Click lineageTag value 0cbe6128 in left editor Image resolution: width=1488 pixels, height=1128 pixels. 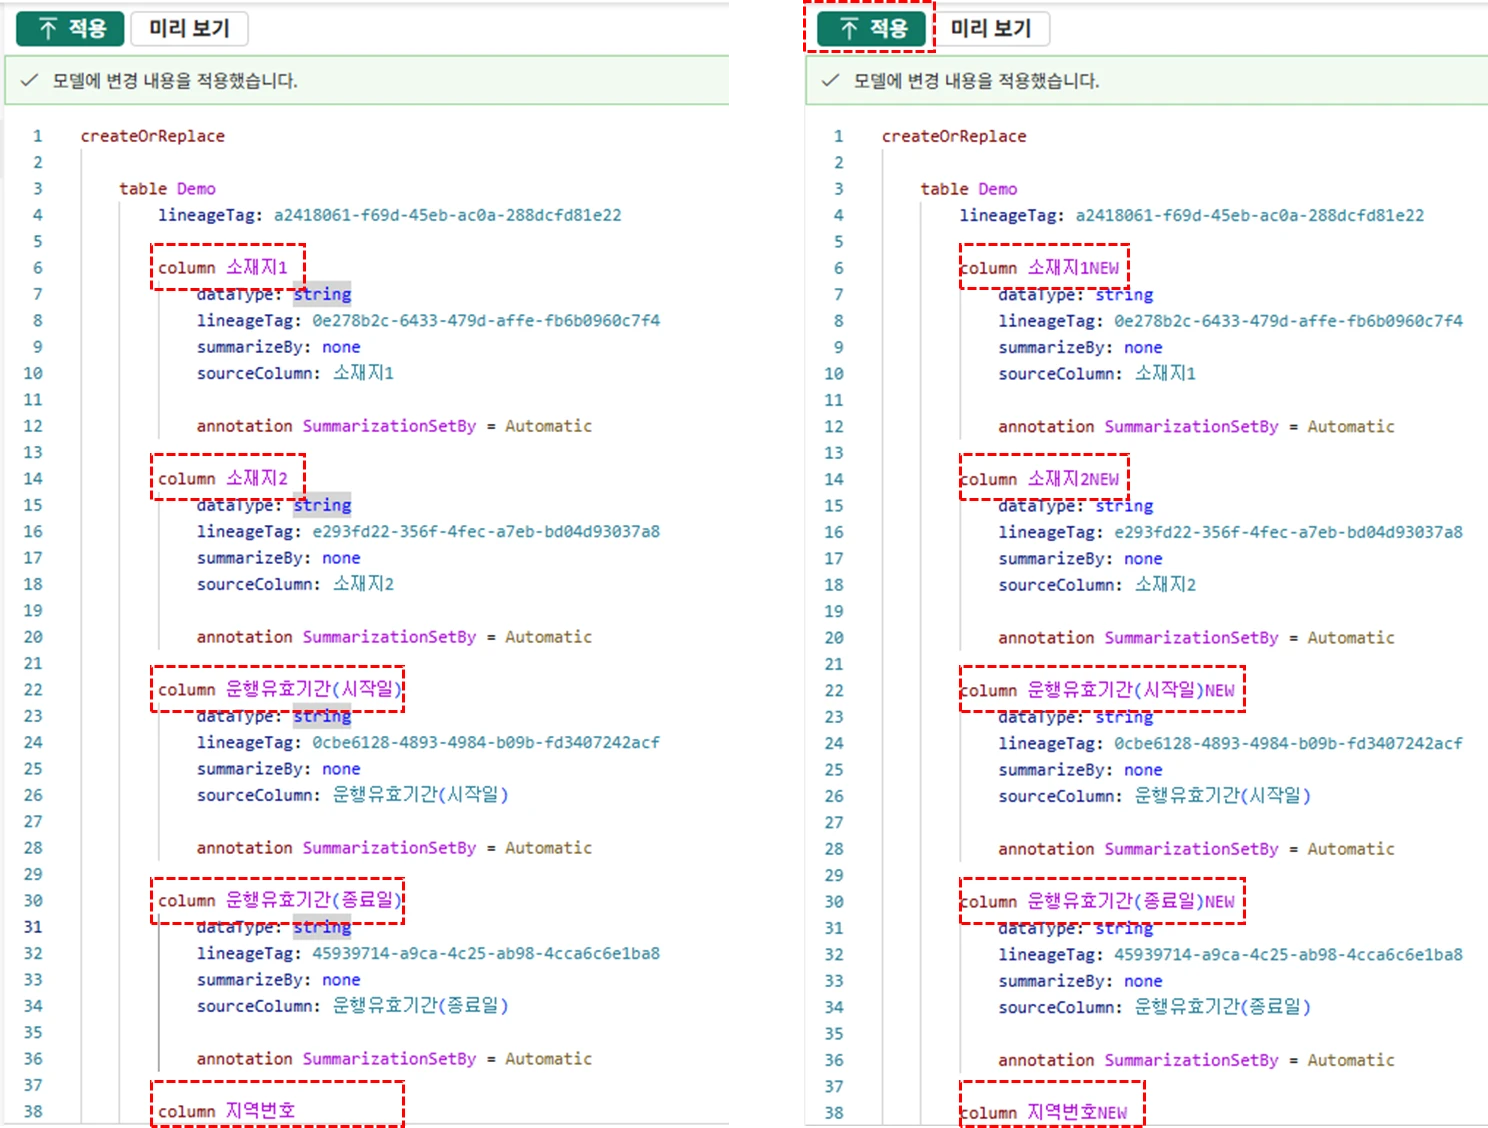485,742
